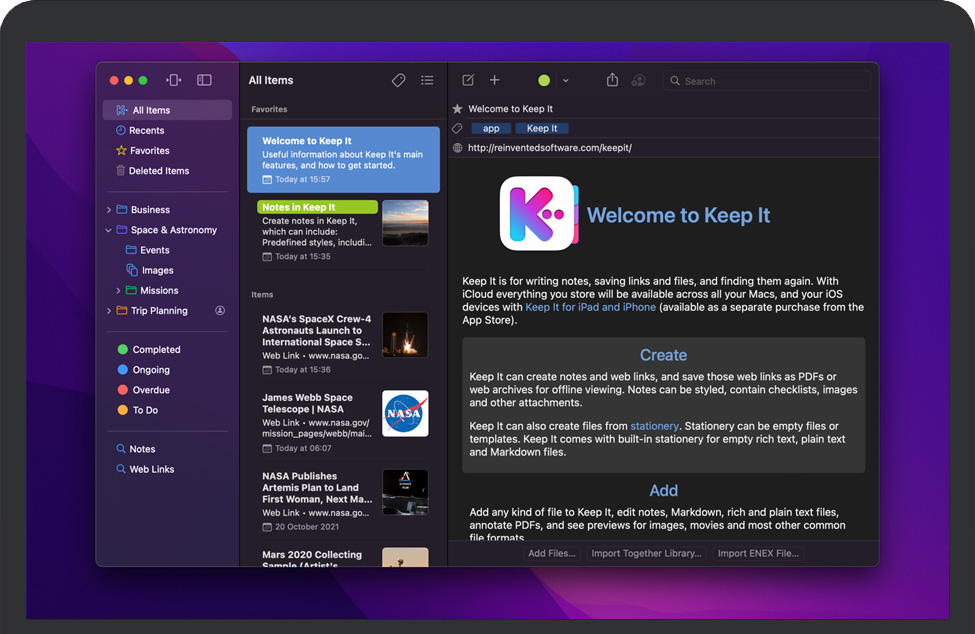The image size is (975, 634).
Task: Select the Overdue label in sidebar
Action: [x=151, y=390]
